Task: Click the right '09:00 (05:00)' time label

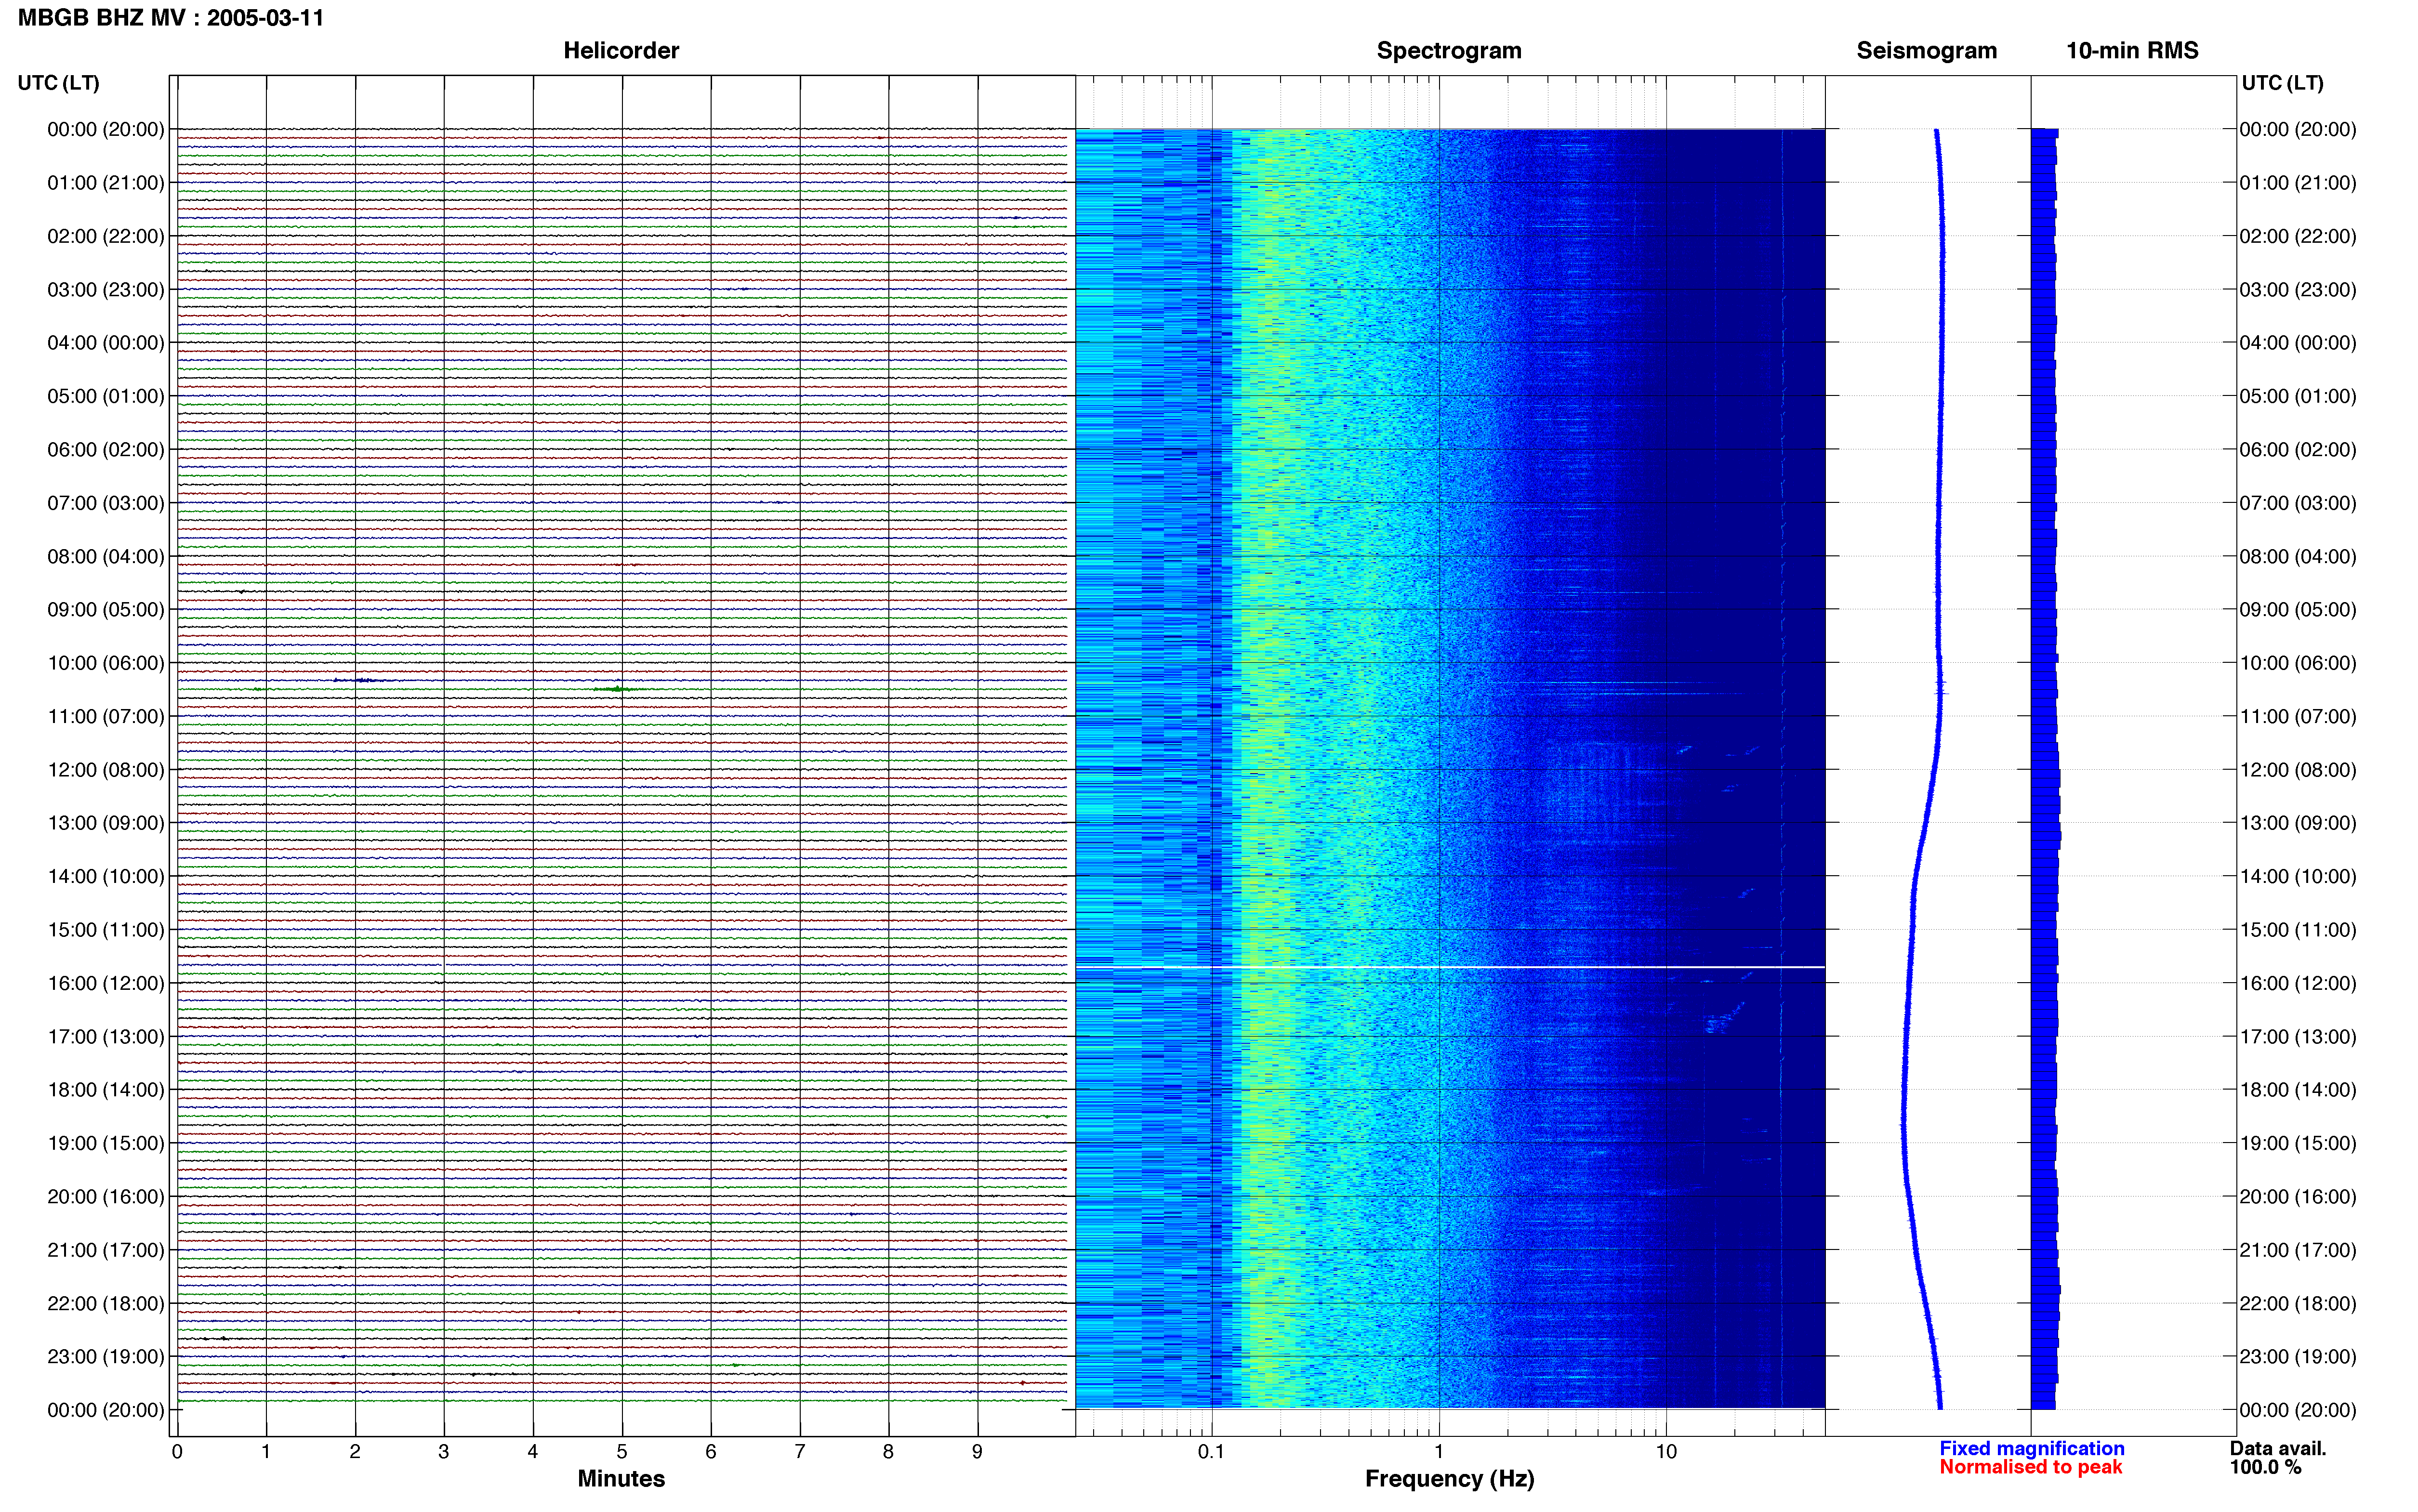Action: pyautogui.click(x=2297, y=610)
